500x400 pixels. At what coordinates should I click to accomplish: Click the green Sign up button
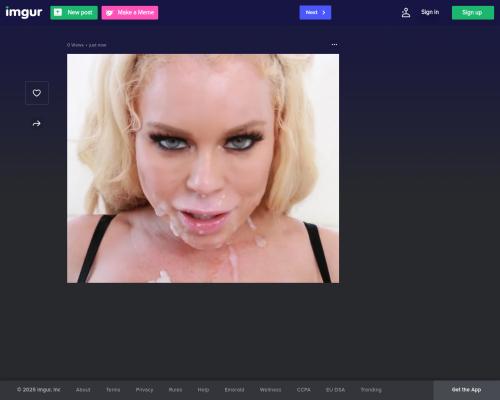[x=473, y=13]
